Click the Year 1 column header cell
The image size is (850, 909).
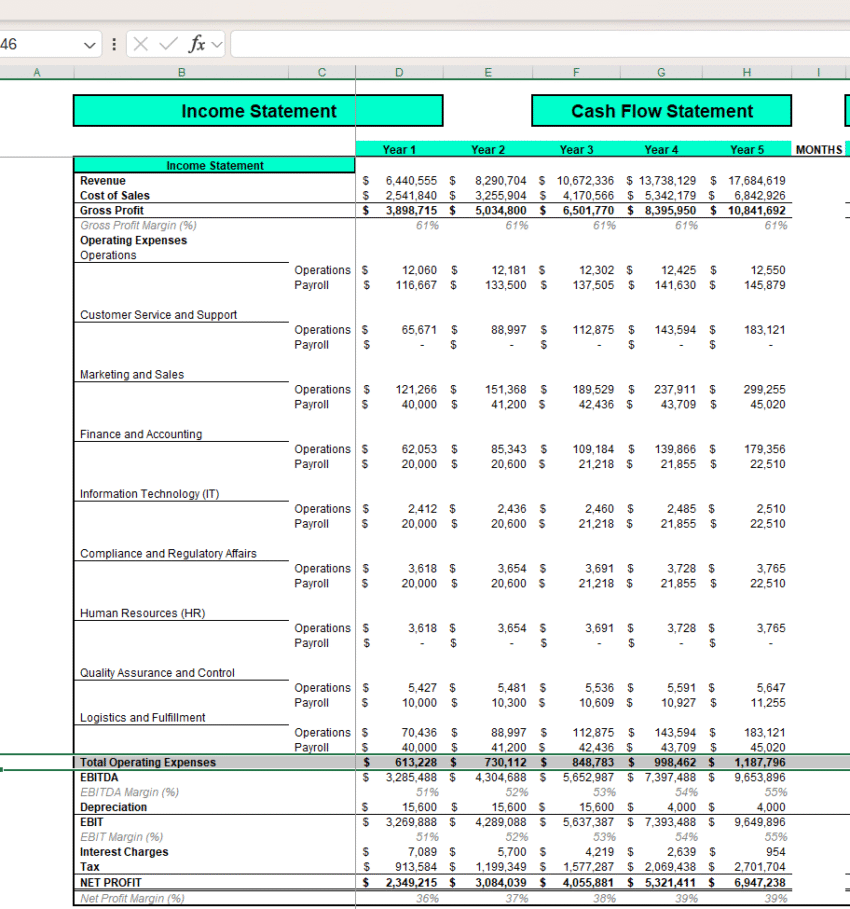(x=398, y=149)
